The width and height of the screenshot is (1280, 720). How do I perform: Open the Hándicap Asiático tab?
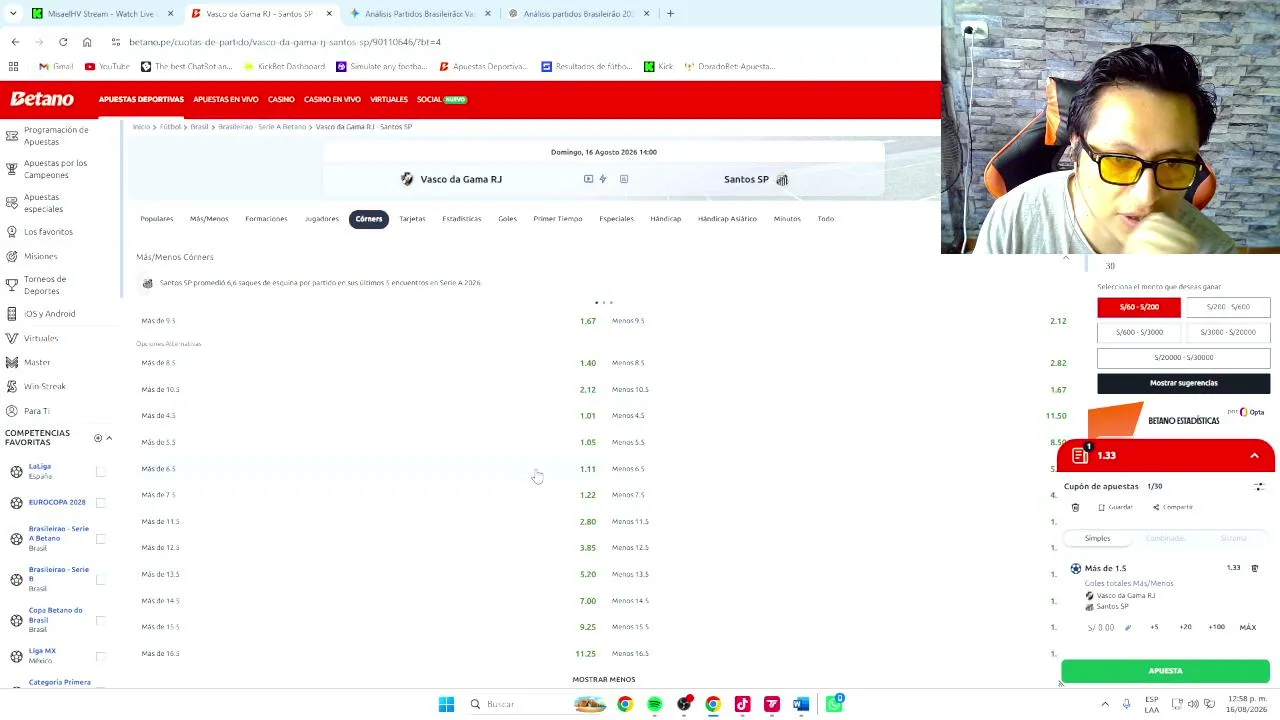coord(727,219)
